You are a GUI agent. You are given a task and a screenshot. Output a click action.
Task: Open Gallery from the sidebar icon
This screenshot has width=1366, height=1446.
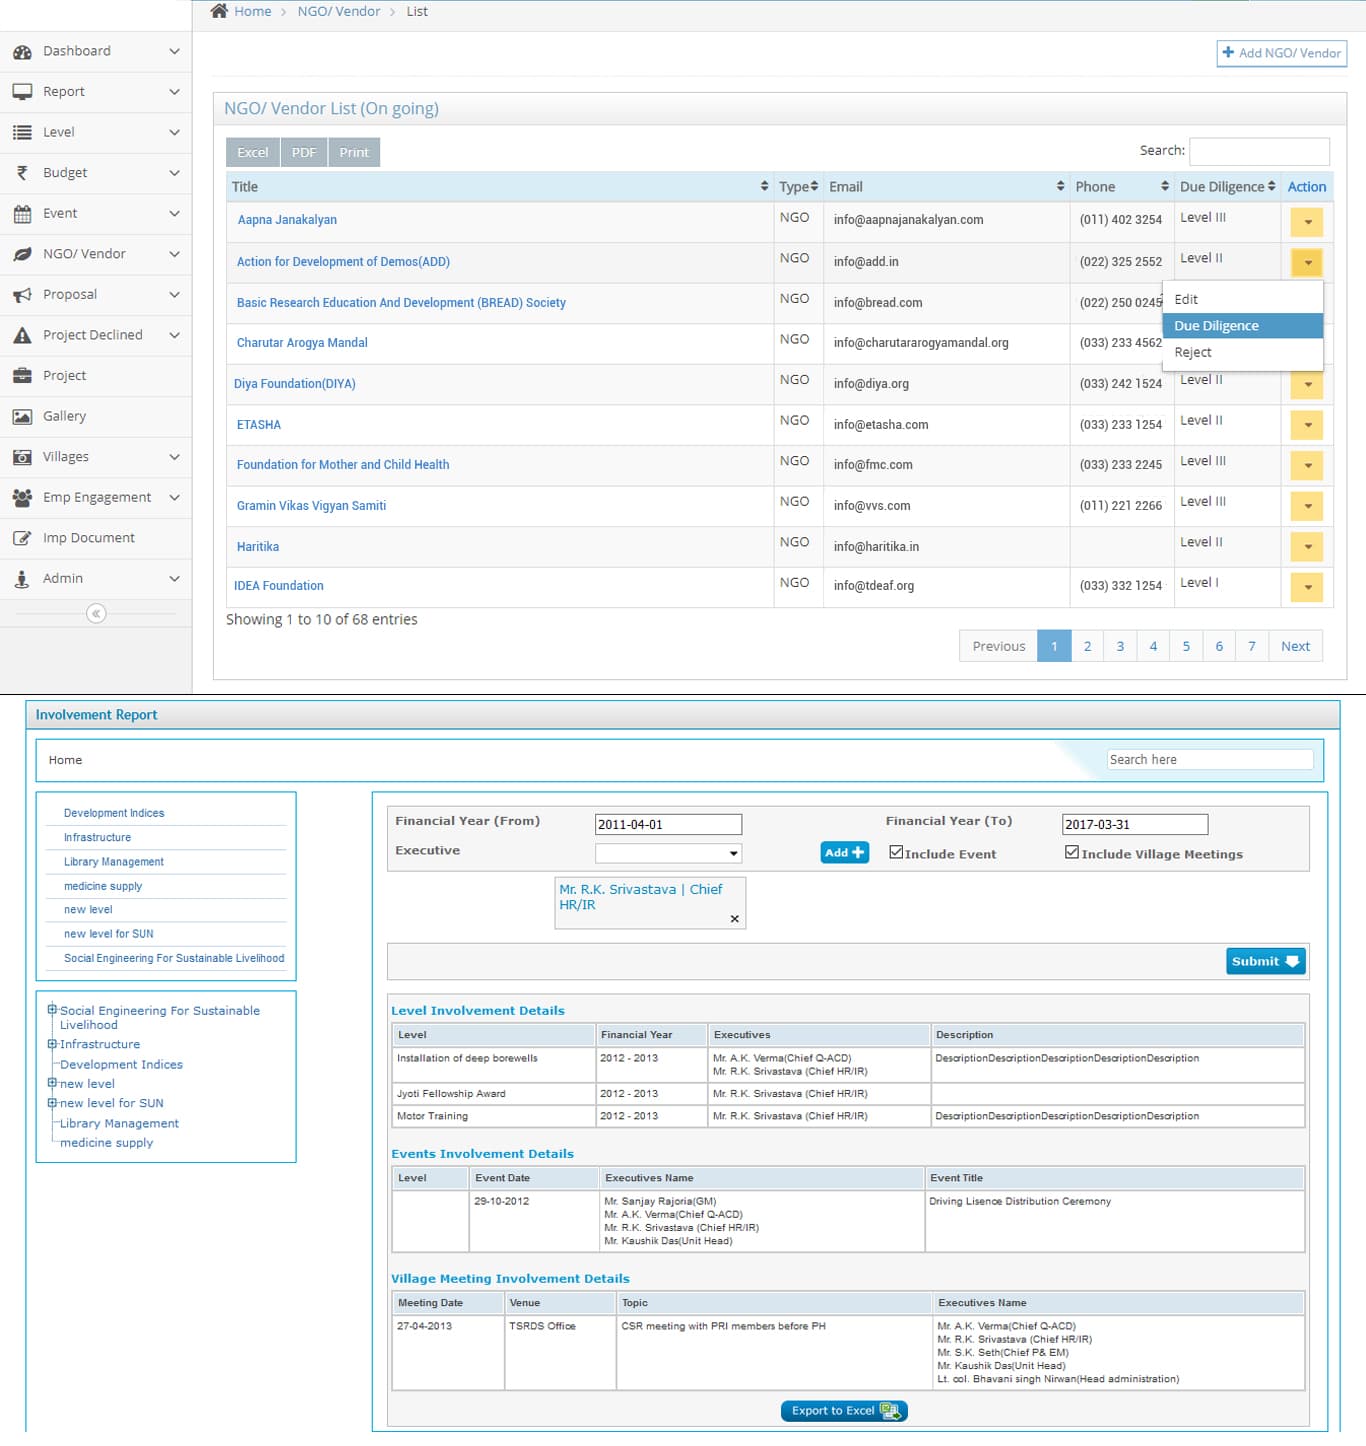point(22,417)
